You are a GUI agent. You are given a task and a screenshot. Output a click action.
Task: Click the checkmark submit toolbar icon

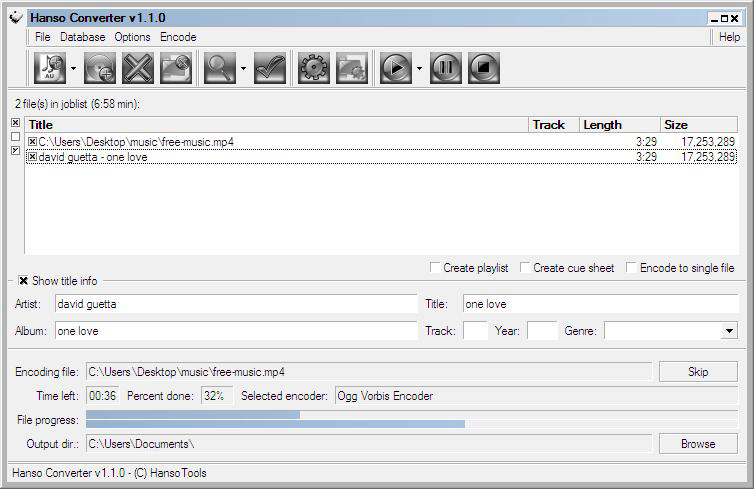tap(270, 68)
